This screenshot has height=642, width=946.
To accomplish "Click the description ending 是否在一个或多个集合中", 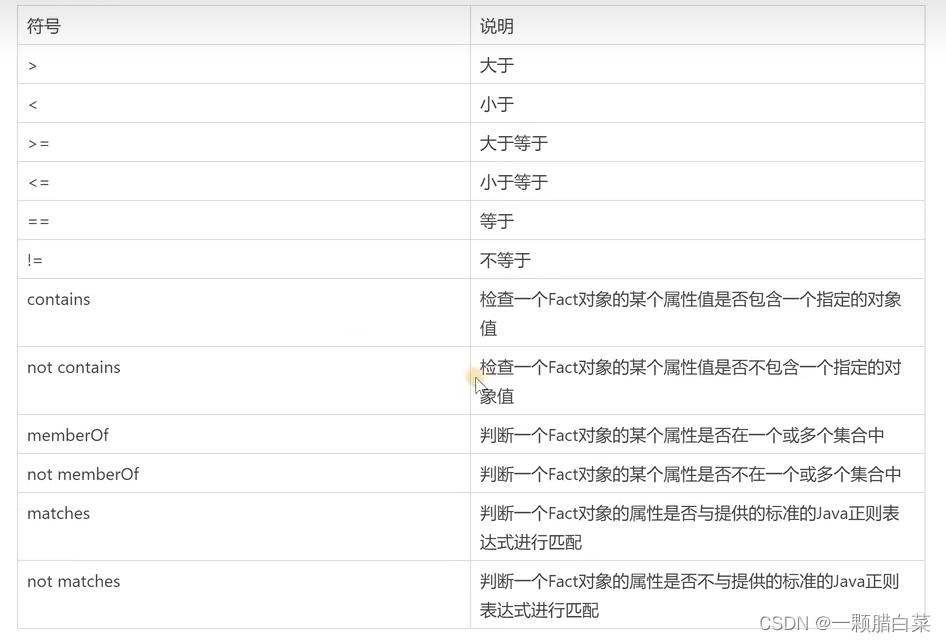I will click(697, 434).
